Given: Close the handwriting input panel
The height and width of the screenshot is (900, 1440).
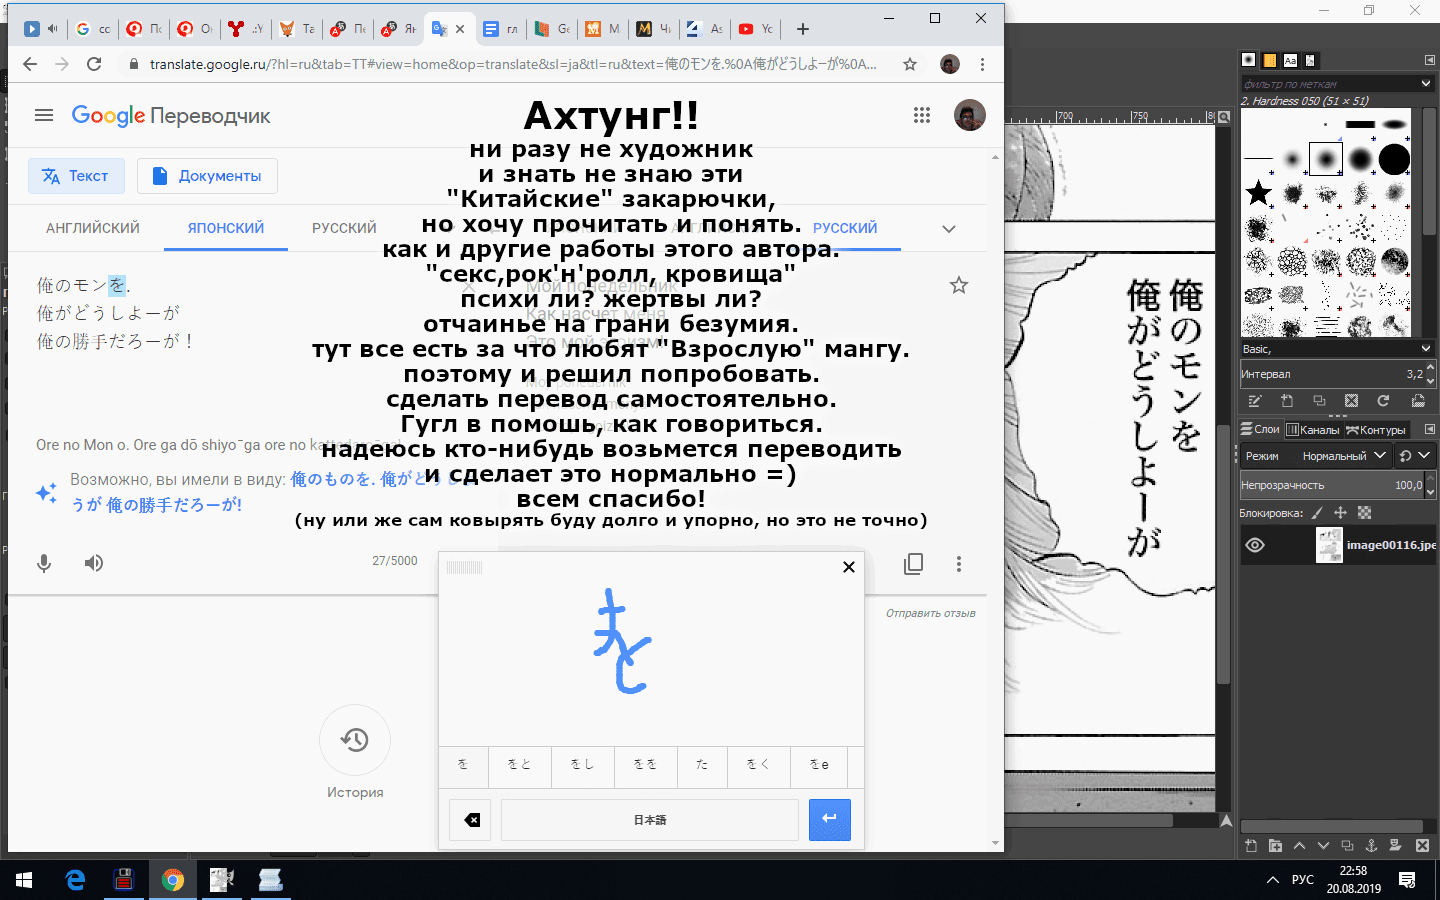Looking at the screenshot, I should [x=849, y=567].
